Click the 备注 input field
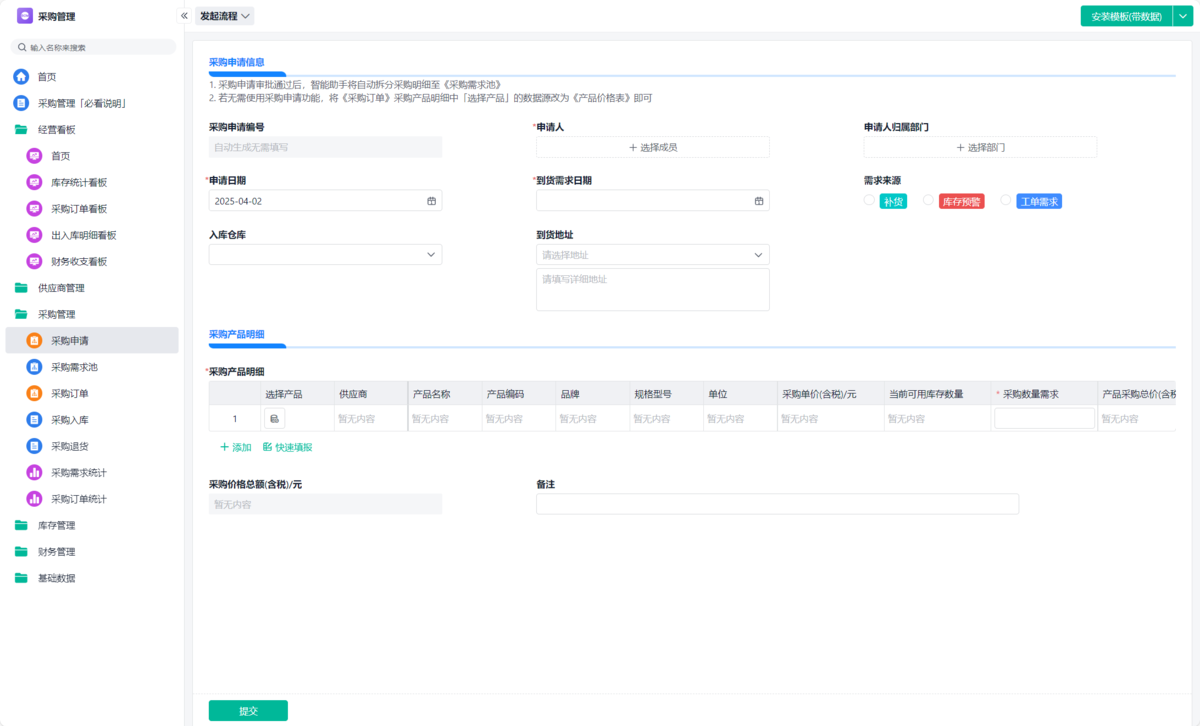1200x726 pixels. point(777,504)
